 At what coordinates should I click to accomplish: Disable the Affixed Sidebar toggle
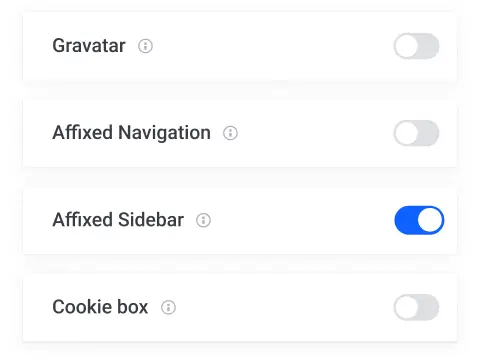tap(419, 220)
